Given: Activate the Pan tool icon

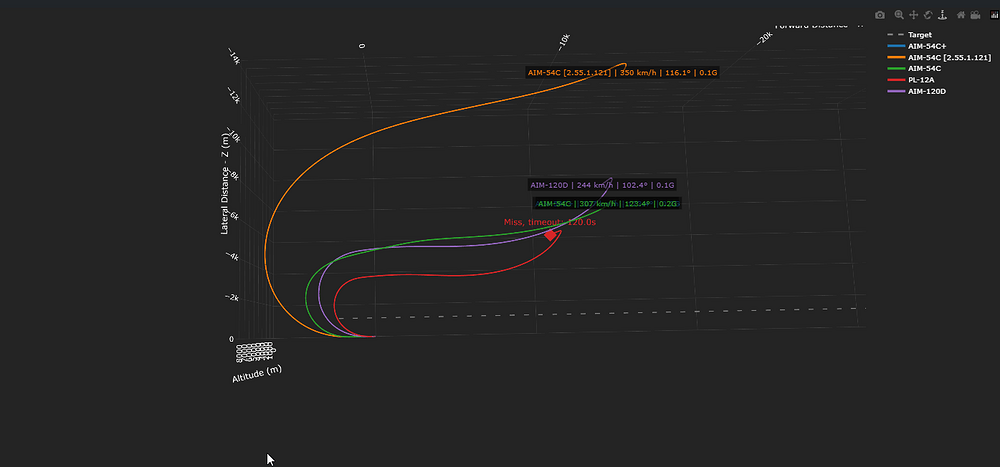Looking at the screenshot, I should point(913,15).
